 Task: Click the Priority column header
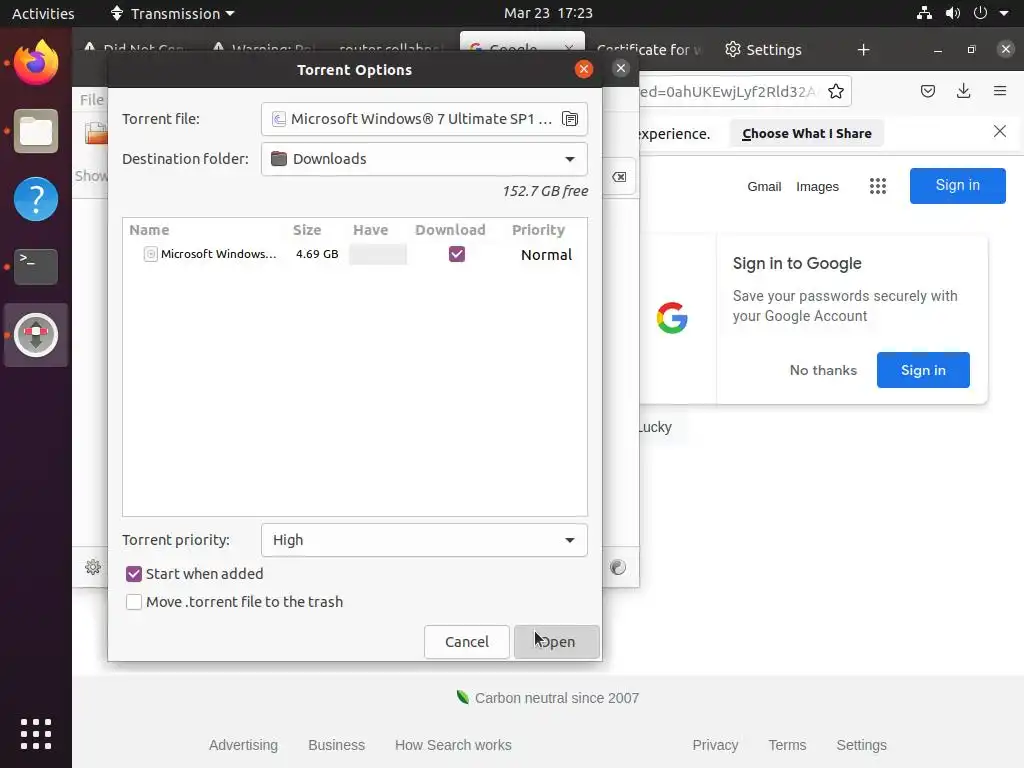[x=538, y=230]
